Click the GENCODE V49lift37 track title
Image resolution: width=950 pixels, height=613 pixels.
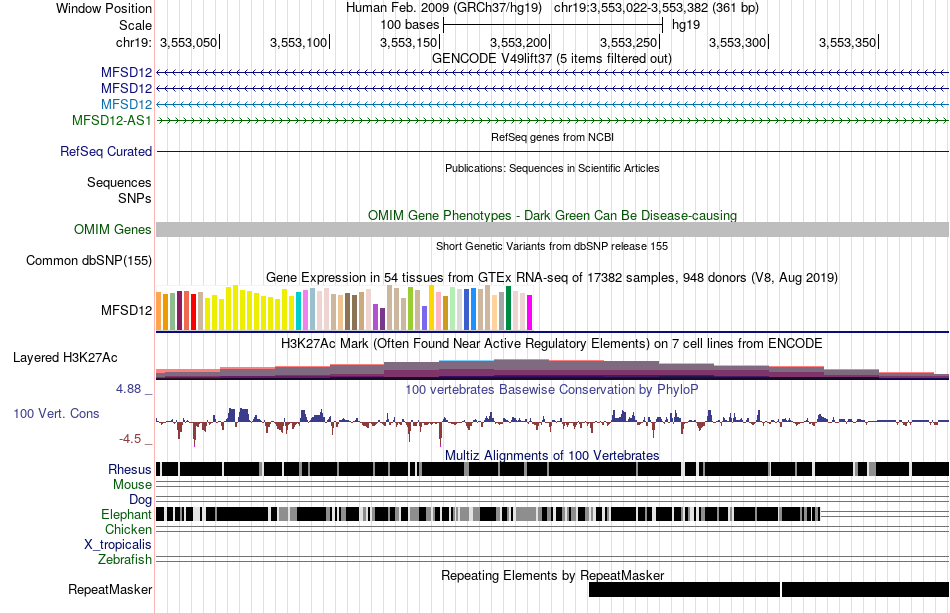click(x=551, y=58)
